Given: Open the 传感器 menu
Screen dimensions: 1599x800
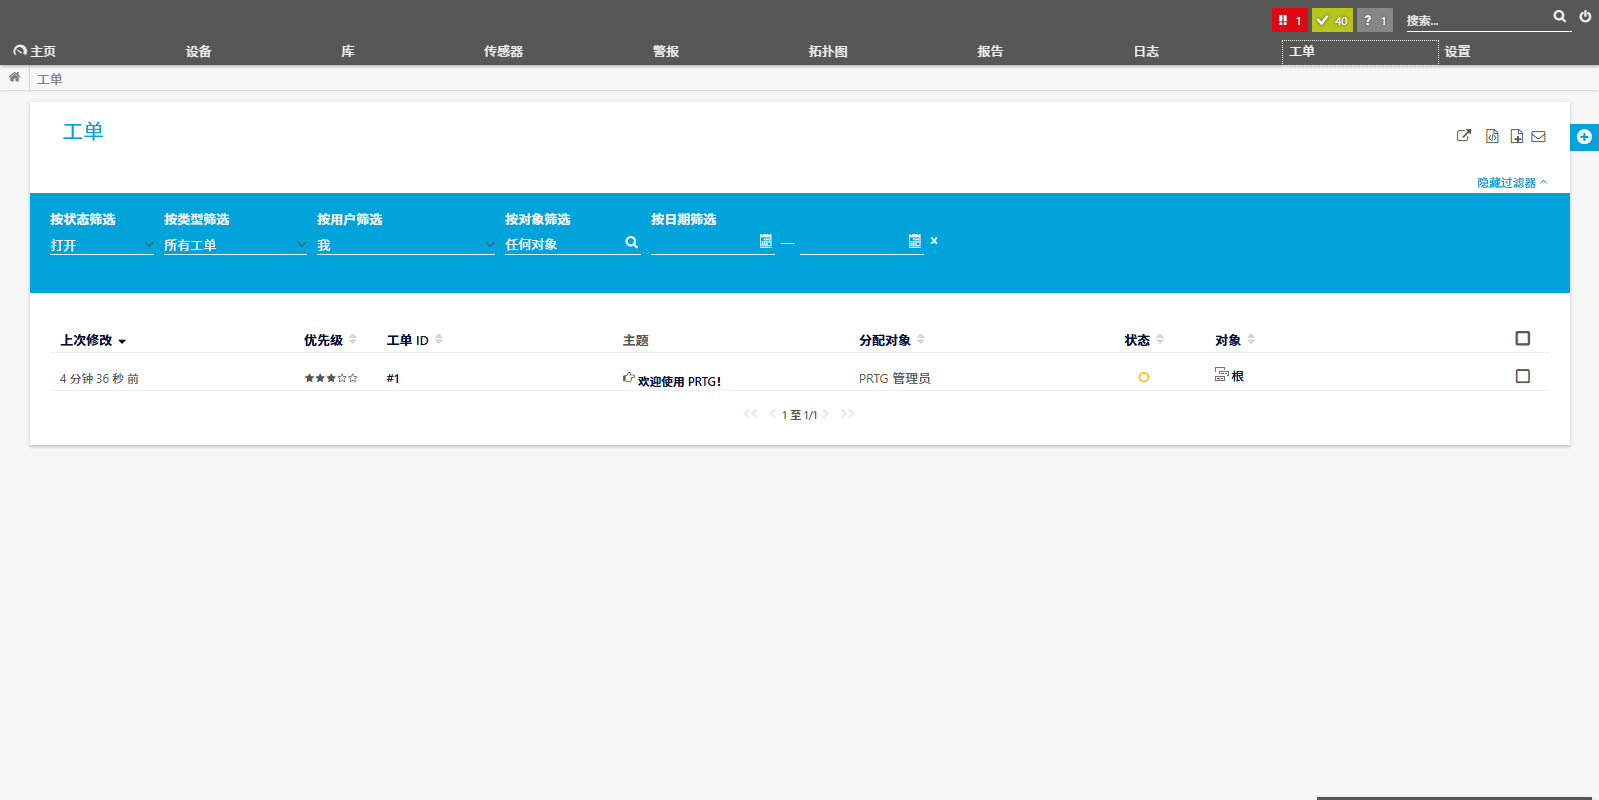Looking at the screenshot, I should pos(503,51).
